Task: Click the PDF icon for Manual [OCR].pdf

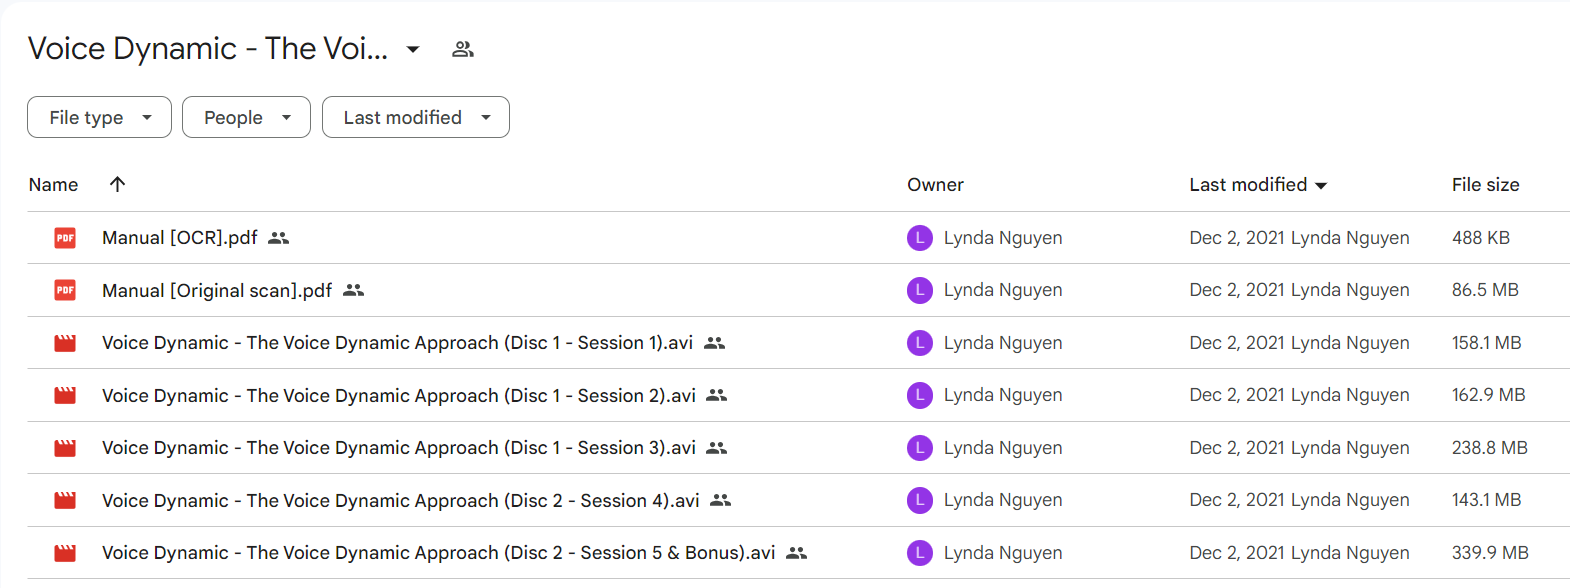Action: coord(65,238)
